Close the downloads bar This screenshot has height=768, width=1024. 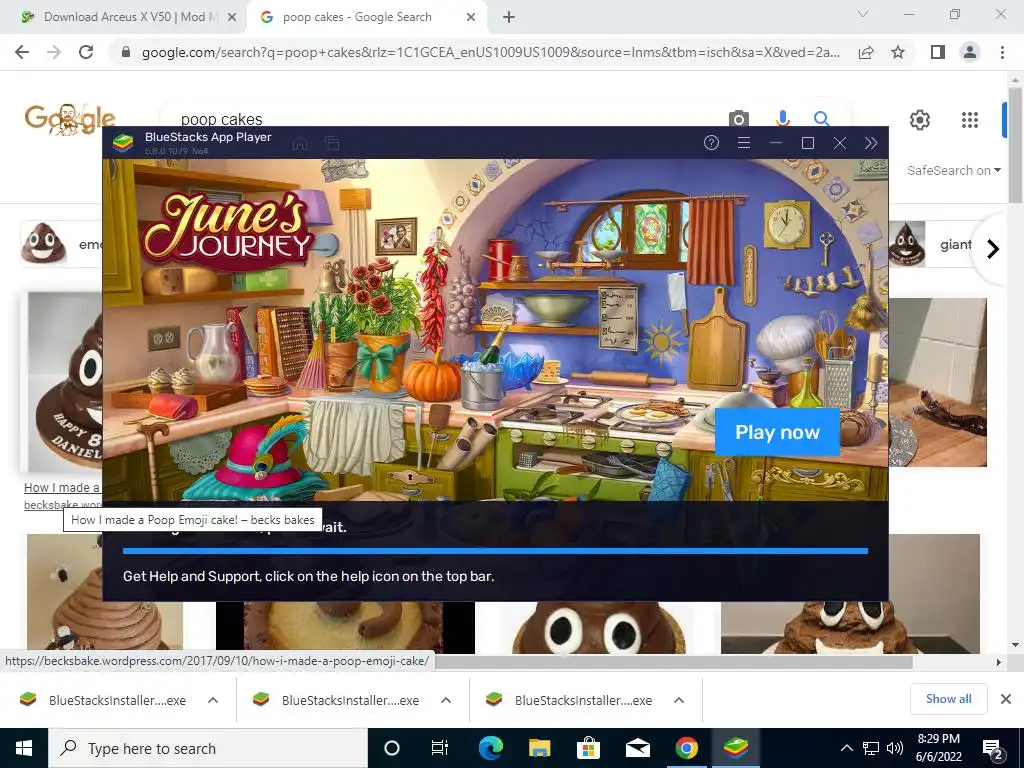pos(1006,699)
